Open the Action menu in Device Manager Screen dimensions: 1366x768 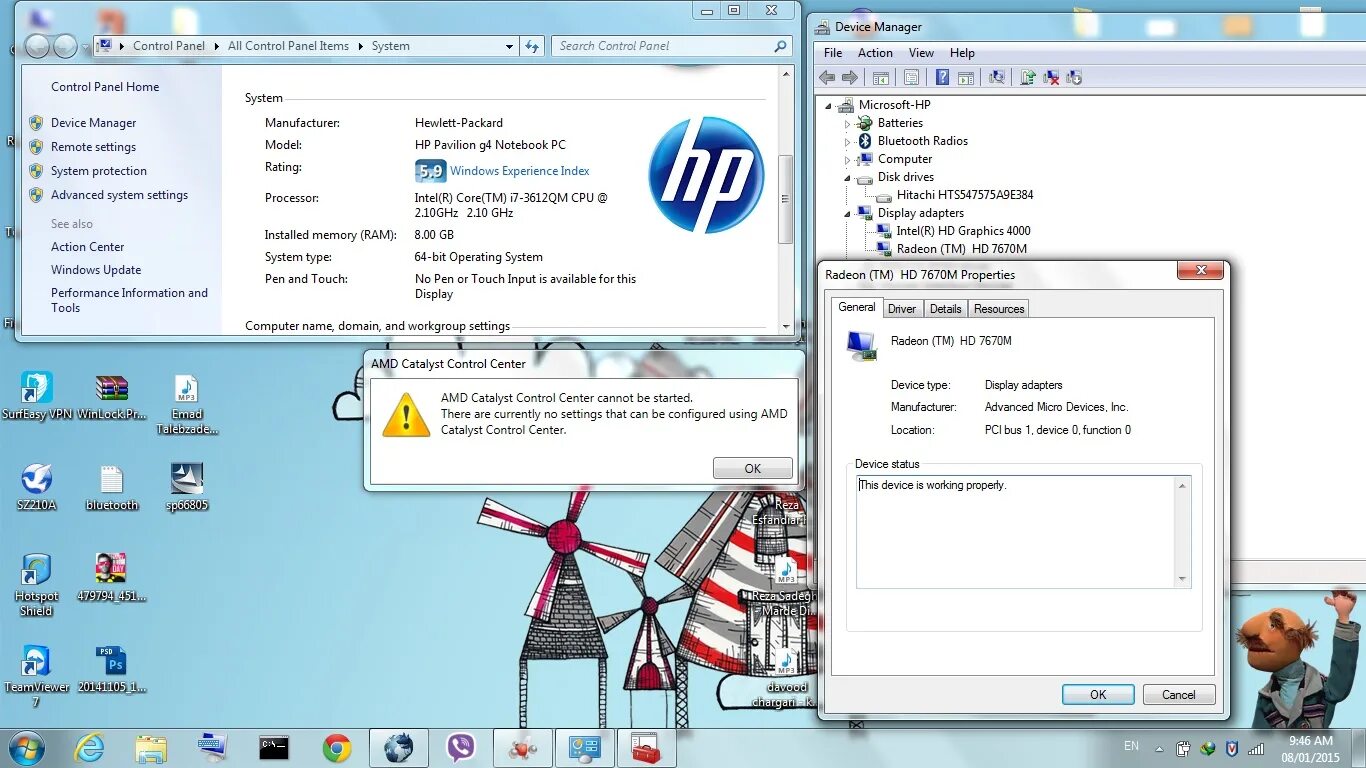pos(875,52)
